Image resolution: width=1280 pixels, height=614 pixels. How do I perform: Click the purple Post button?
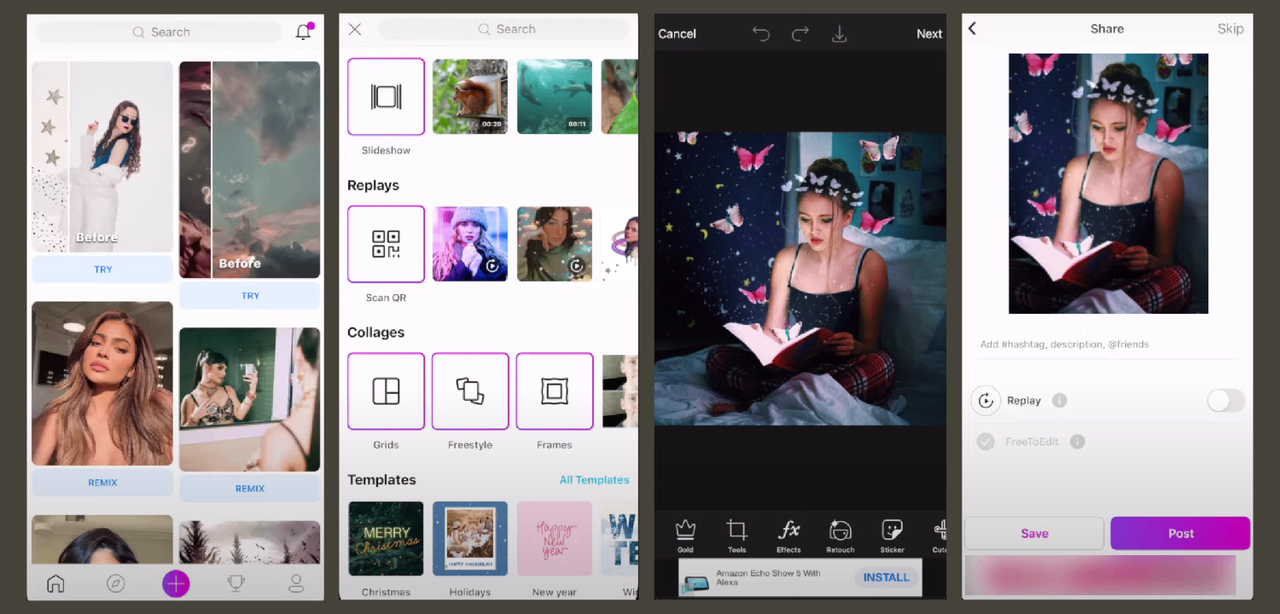1180,533
